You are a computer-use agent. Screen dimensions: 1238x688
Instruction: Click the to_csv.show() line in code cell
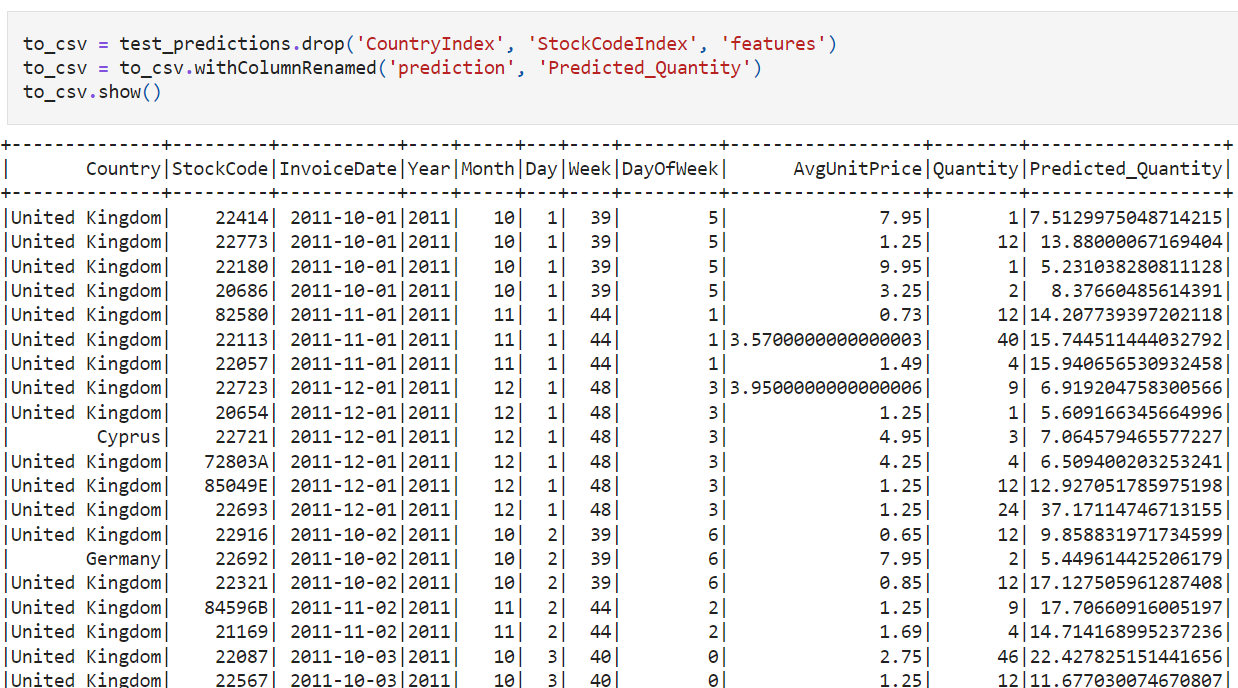pos(92,92)
